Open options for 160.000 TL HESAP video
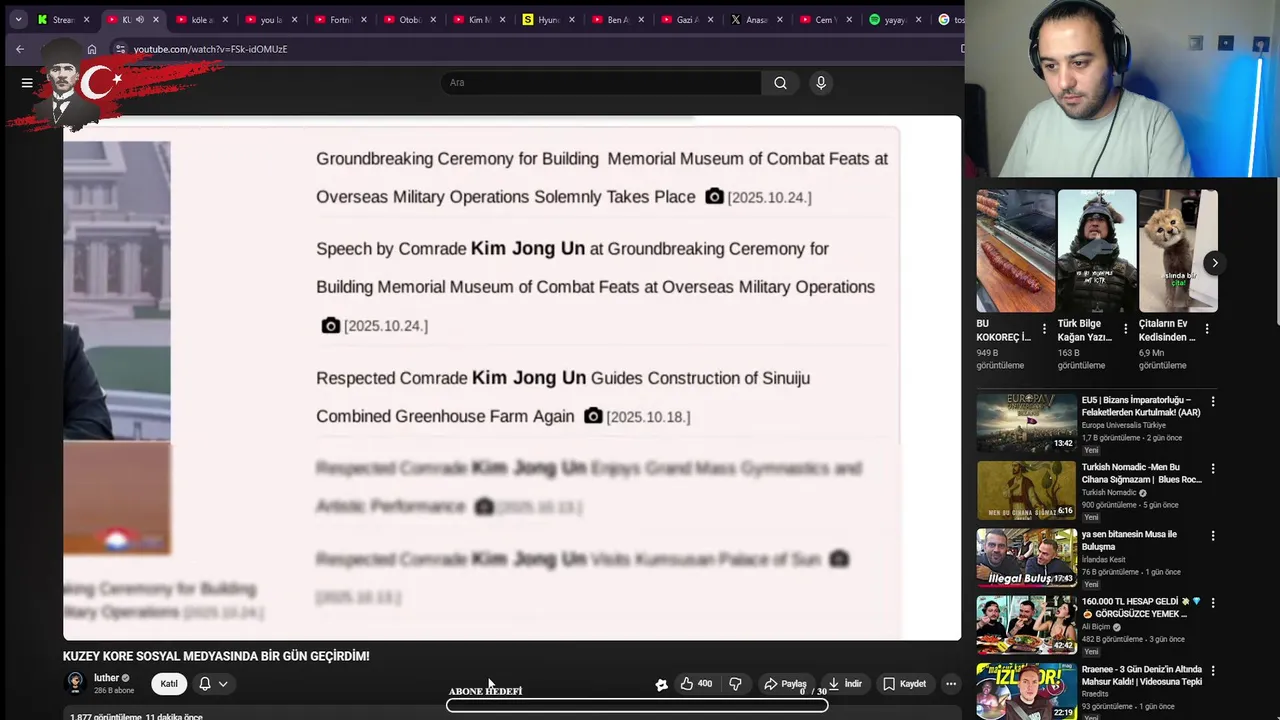 tap(1213, 603)
